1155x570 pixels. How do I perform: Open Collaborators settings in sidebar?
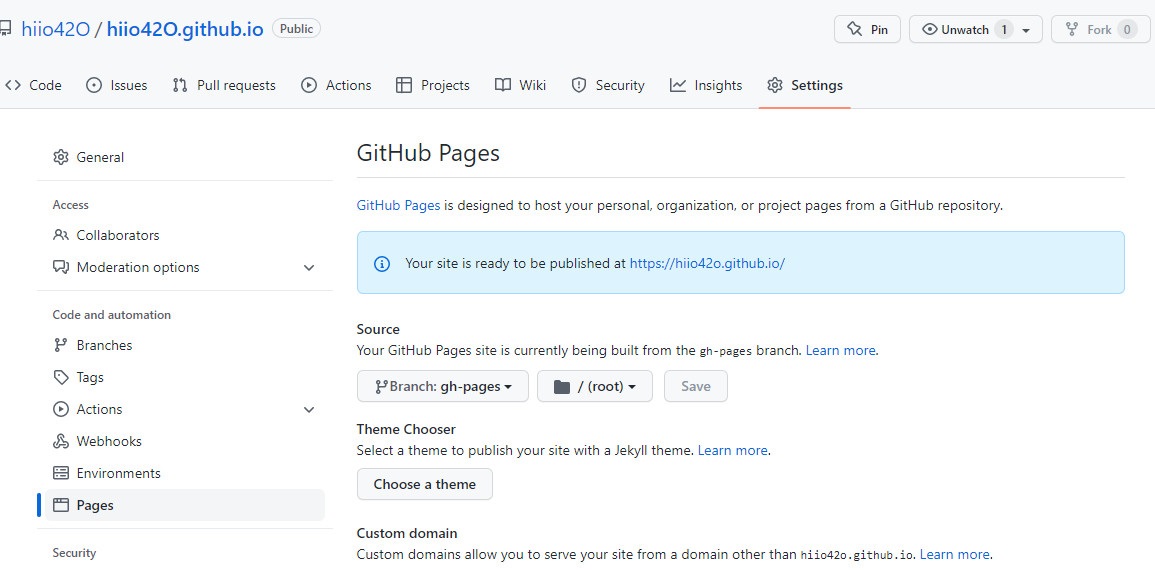[x=184, y=235]
